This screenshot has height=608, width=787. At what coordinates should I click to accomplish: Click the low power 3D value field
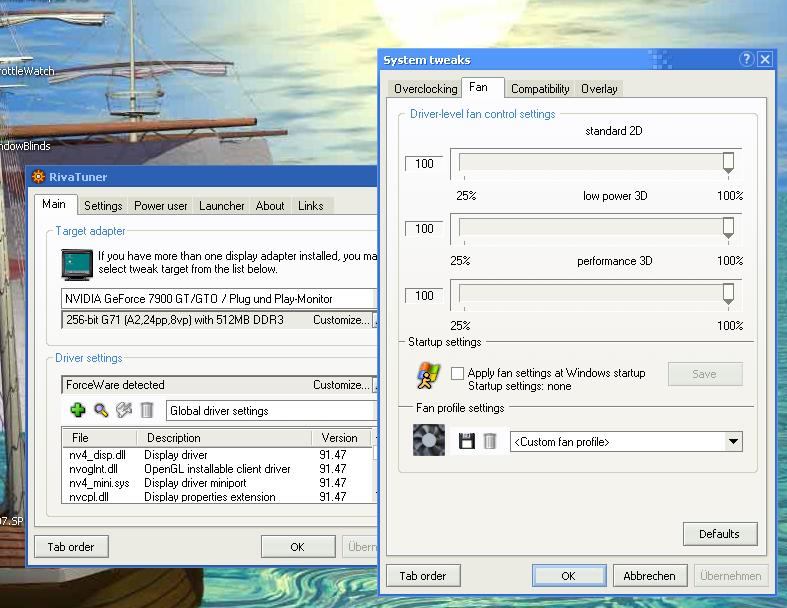[x=424, y=229]
